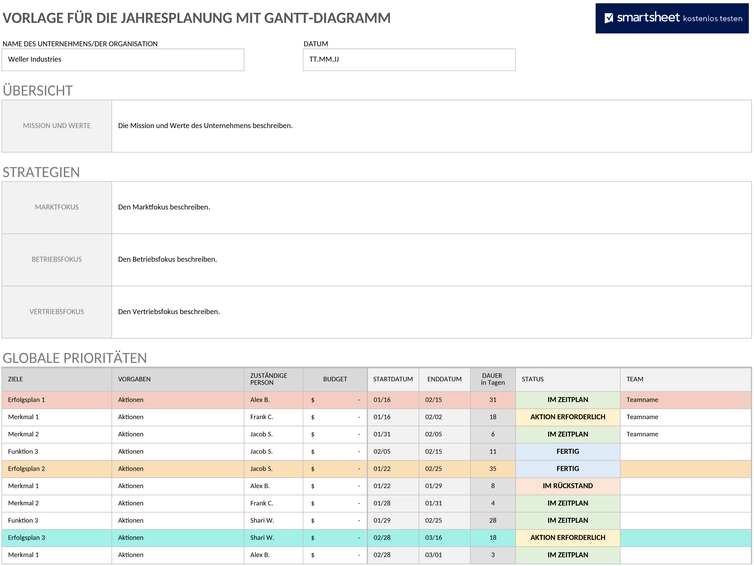
Task: Click the text 'Den Vertriebsfokus beschreiben.'
Action: 169,312
